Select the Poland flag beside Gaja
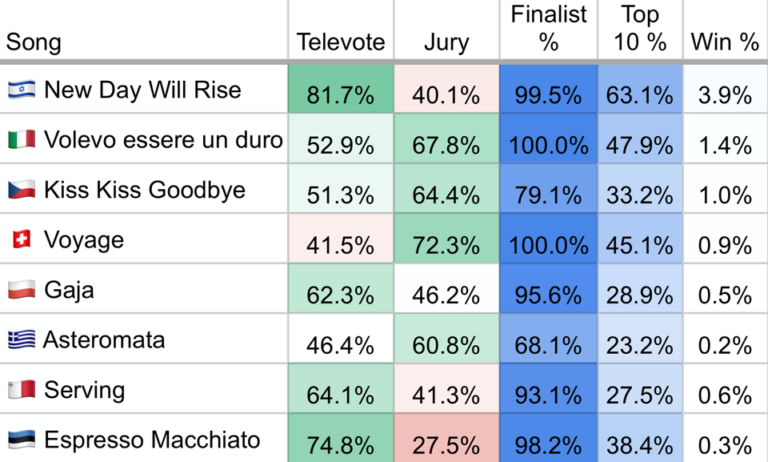 pos(22,290)
